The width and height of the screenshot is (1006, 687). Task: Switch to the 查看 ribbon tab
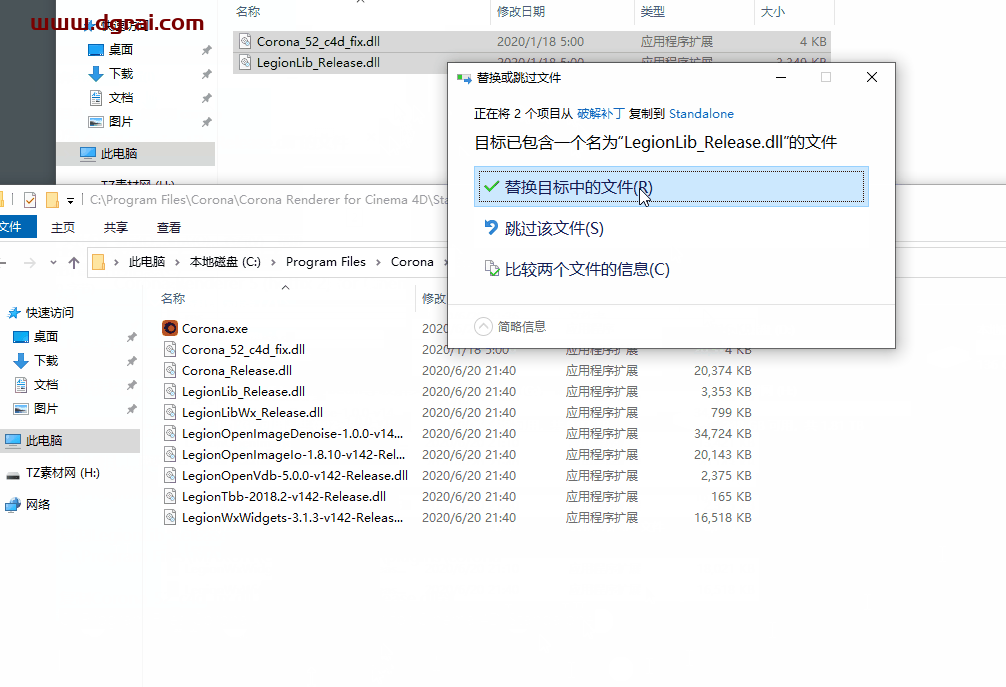169,227
